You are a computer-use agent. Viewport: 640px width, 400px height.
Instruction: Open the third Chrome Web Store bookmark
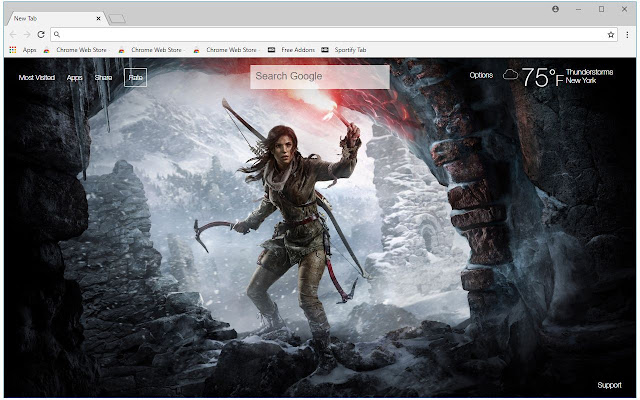(x=227, y=50)
